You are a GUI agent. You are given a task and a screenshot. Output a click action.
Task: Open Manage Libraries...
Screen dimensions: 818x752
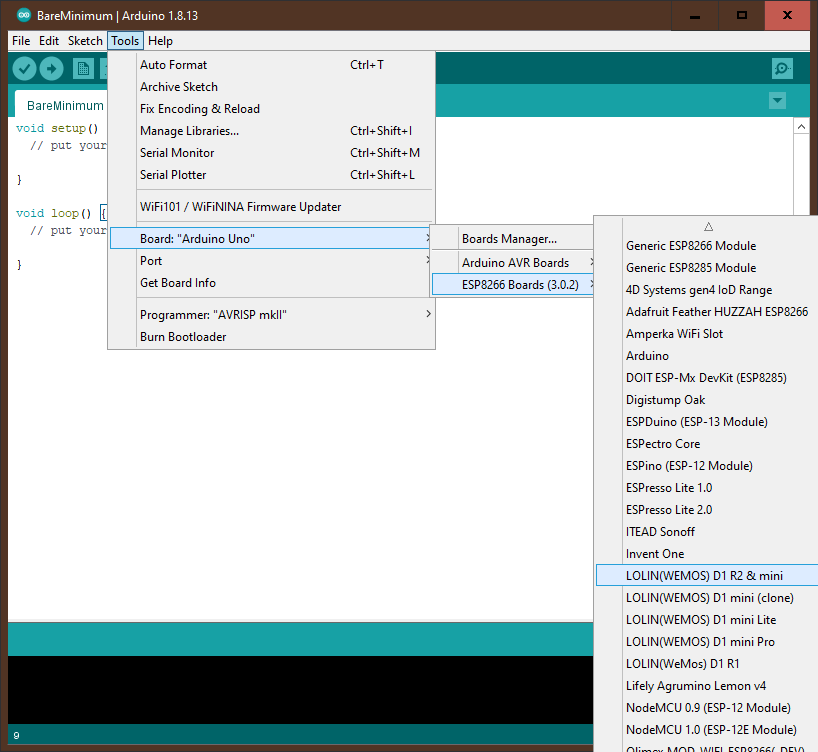[271, 130]
